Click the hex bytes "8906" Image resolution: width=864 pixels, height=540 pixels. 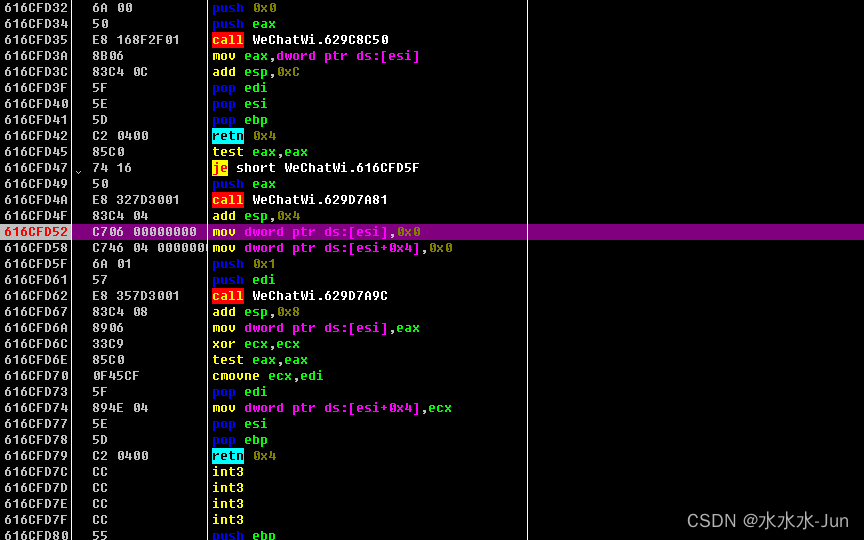[108, 327]
